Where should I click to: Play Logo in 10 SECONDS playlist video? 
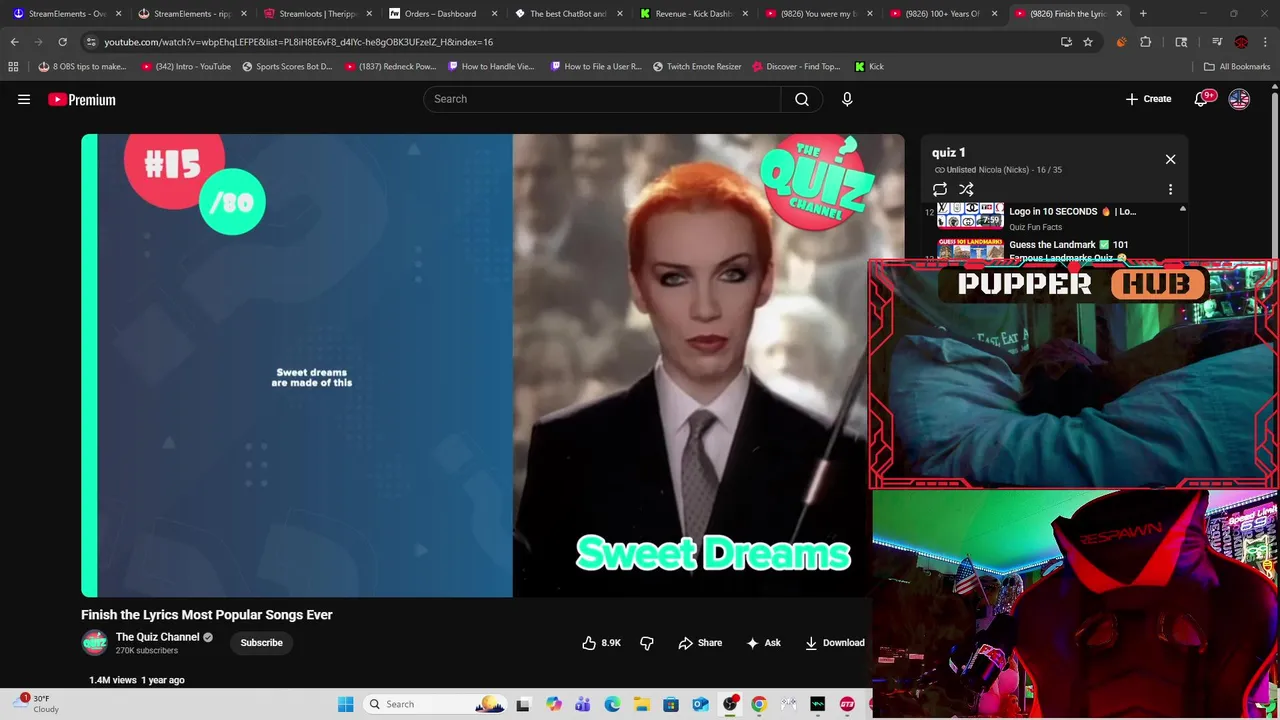pyautogui.click(x=1052, y=217)
